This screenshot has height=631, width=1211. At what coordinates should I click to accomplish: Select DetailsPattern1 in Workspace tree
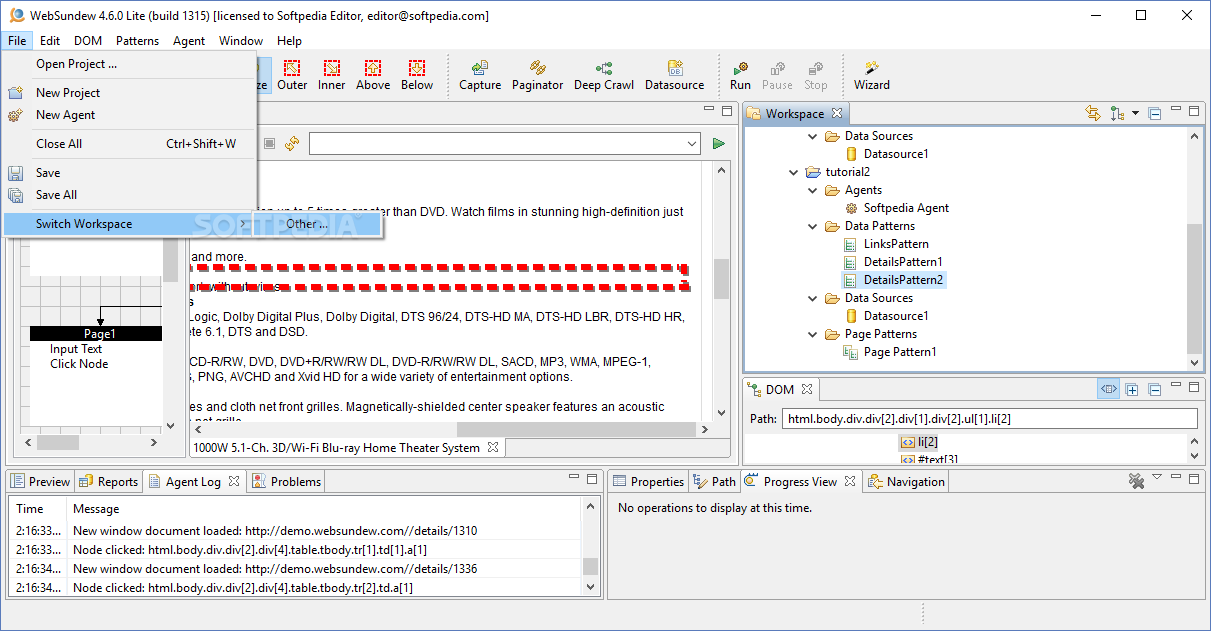(x=893, y=262)
